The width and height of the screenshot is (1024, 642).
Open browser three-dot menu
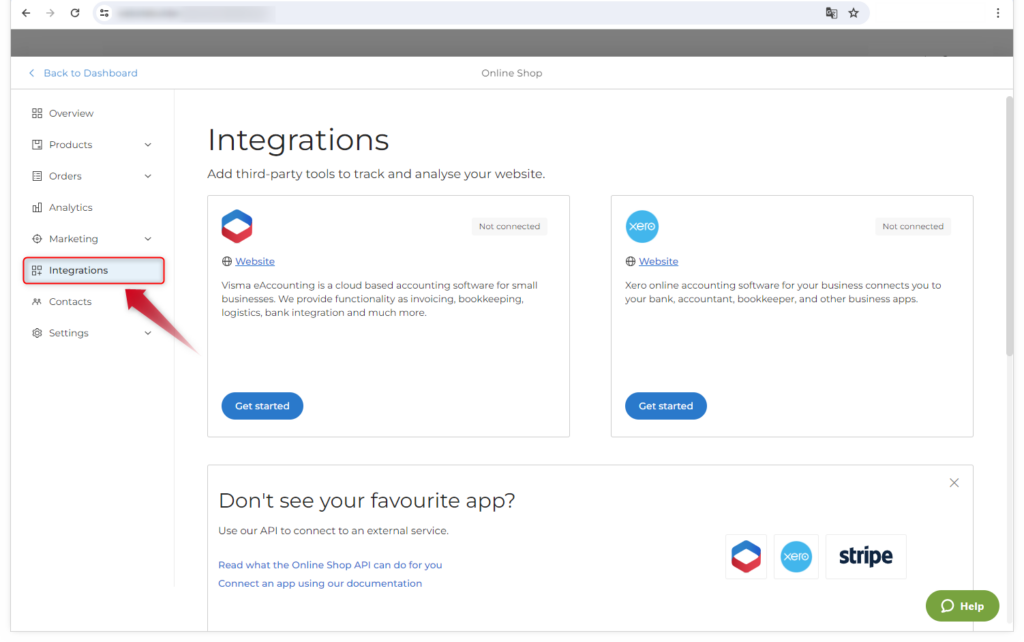(x=997, y=13)
